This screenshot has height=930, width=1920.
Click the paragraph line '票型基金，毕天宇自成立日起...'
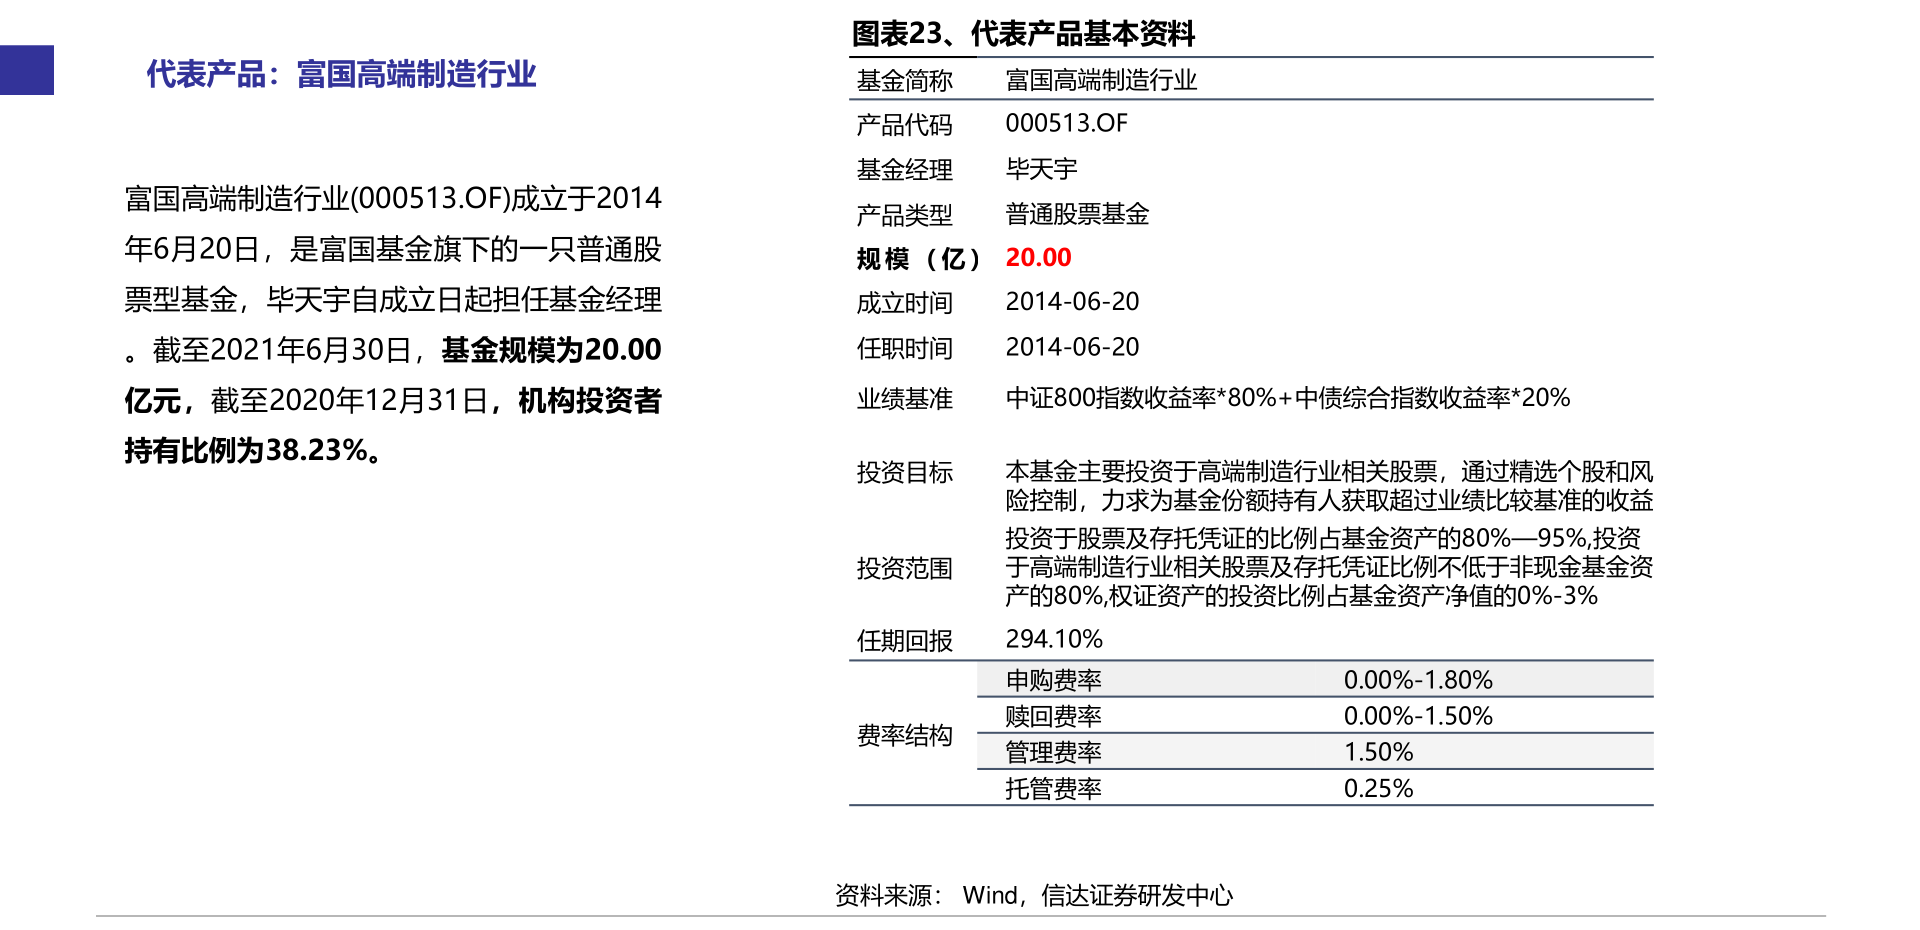pos(393,299)
